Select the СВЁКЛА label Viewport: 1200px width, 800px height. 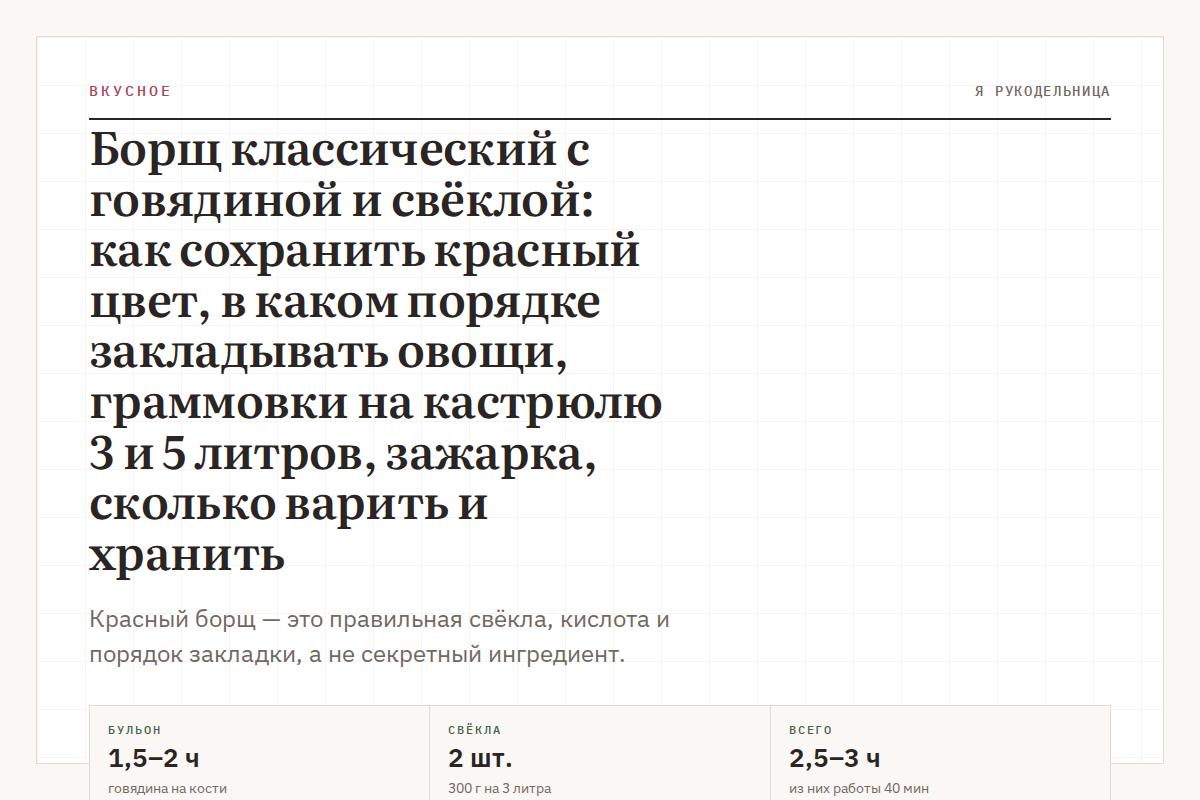point(475,730)
